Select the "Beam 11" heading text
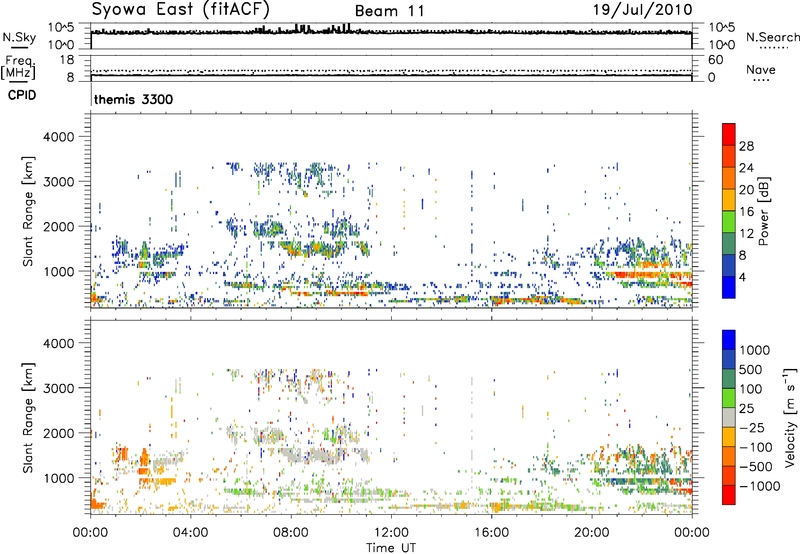 [x=389, y=11]
